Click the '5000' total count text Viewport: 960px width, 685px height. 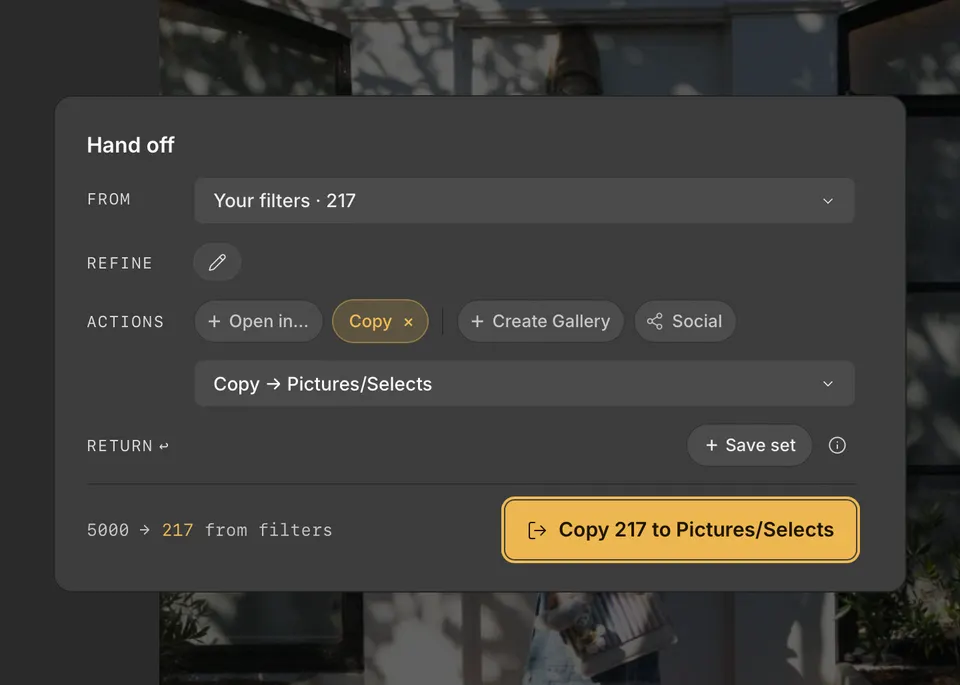click(108, 530)
